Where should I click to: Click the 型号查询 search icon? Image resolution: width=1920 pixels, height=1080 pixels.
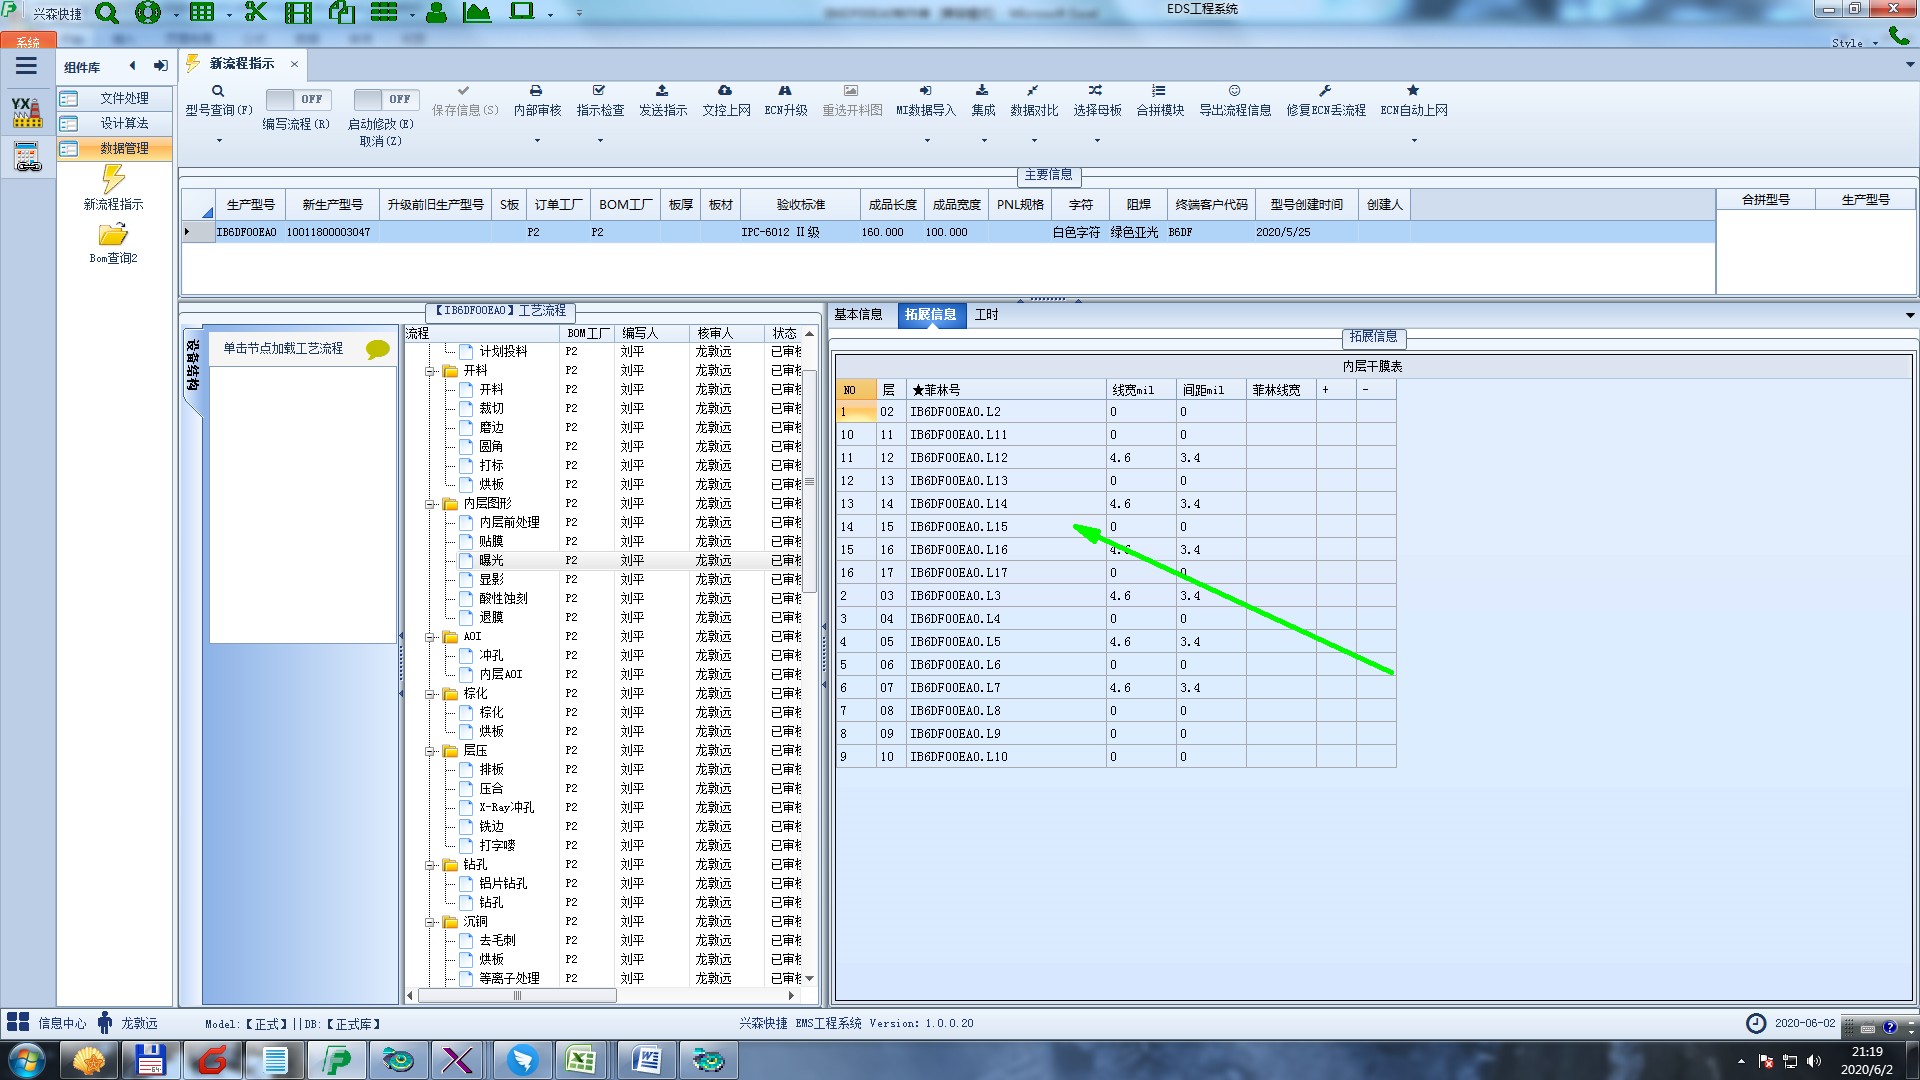click(217, 91)
